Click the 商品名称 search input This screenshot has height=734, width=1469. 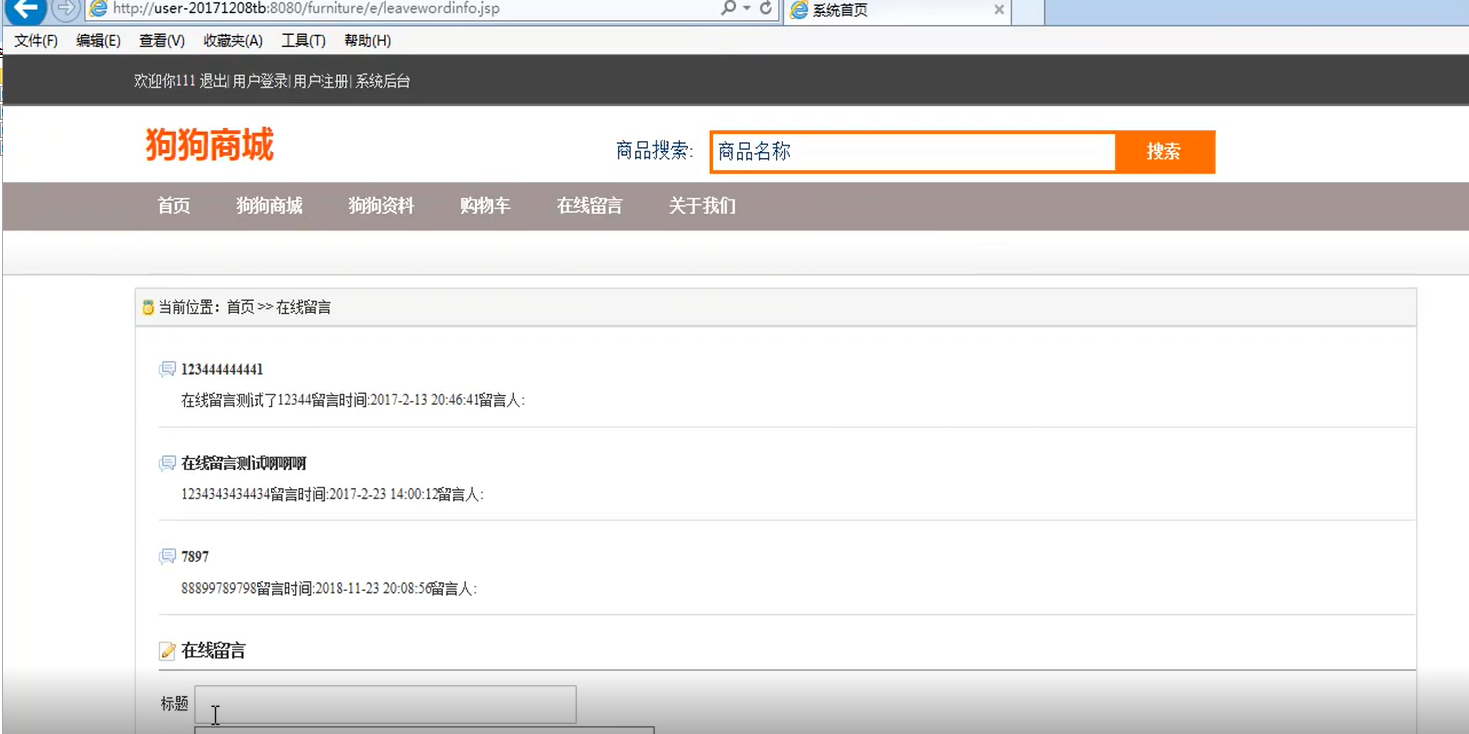coord(913,152)
